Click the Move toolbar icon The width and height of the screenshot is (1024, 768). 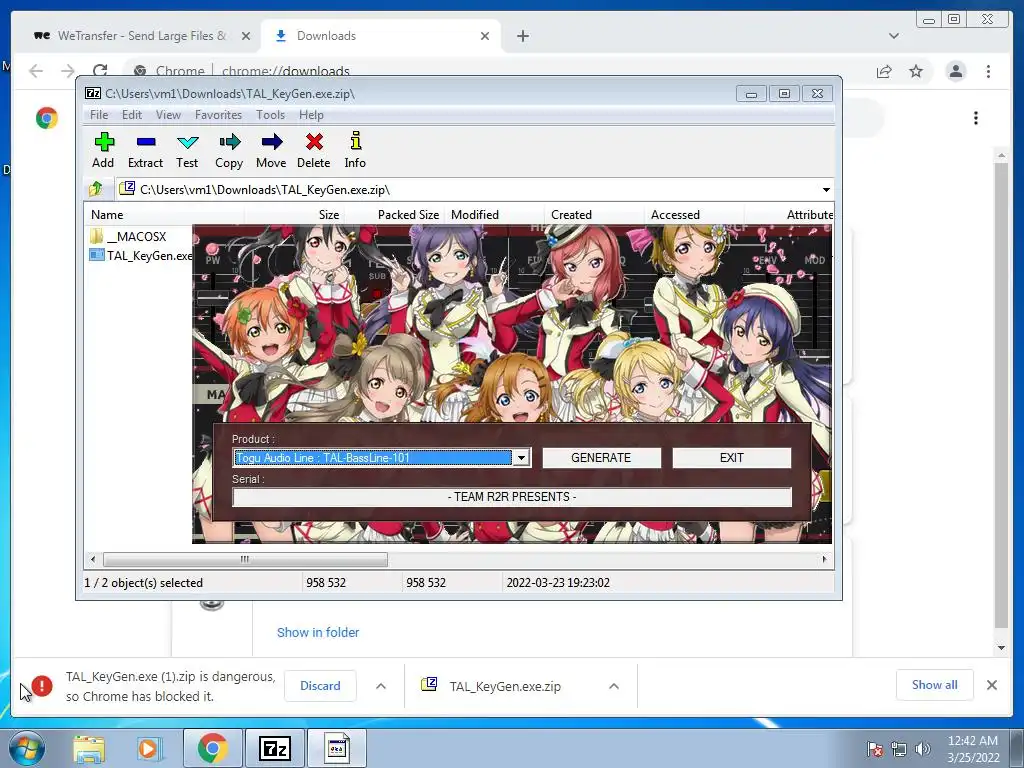(271, 150)
